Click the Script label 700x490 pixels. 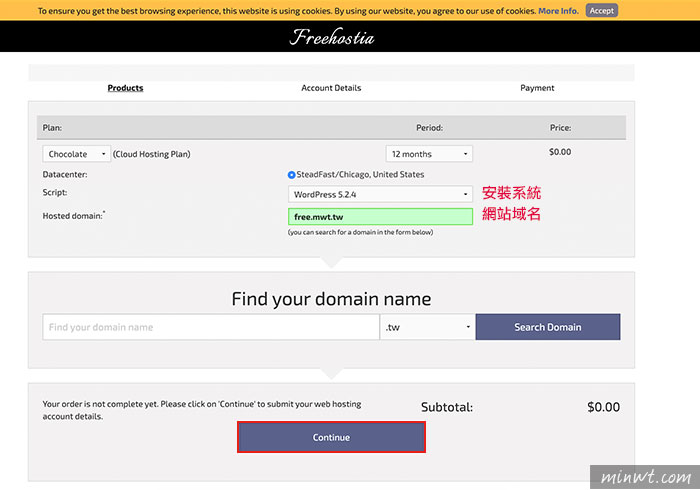(x=55, y=192)
